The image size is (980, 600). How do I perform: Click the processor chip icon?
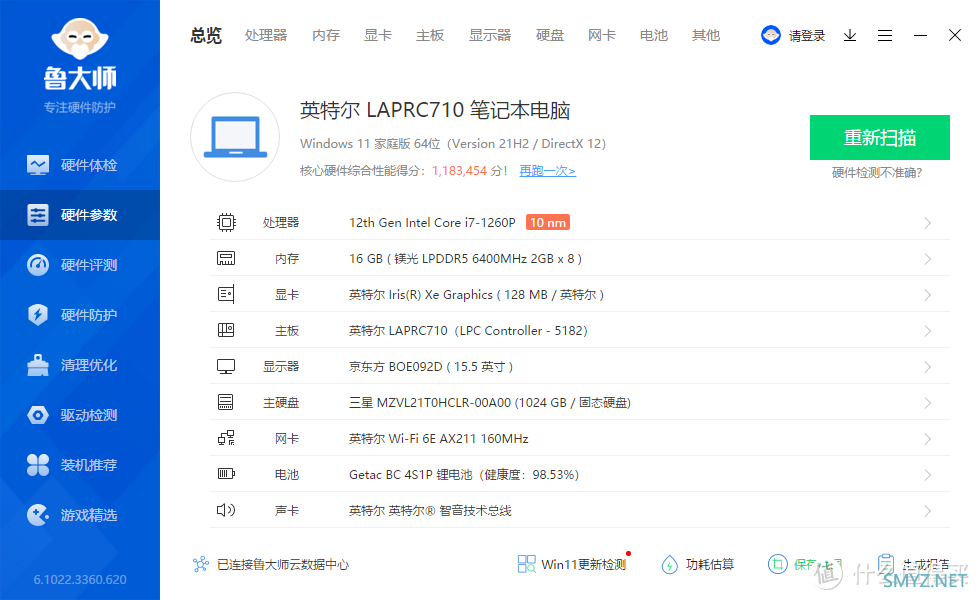(x=226, y=222)
